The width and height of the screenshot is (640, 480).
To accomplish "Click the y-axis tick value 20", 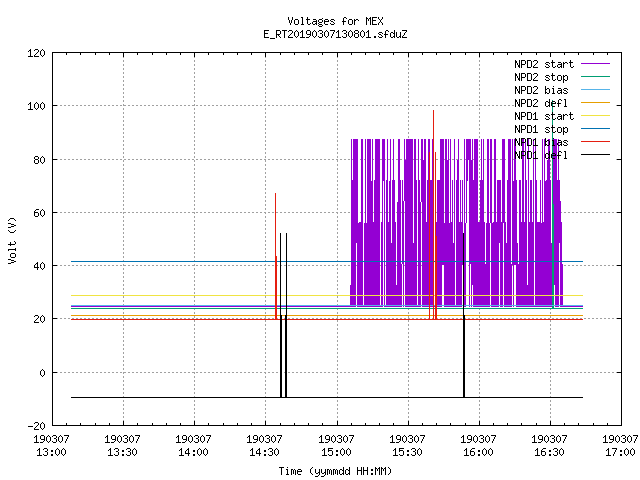I will (39, 320).
